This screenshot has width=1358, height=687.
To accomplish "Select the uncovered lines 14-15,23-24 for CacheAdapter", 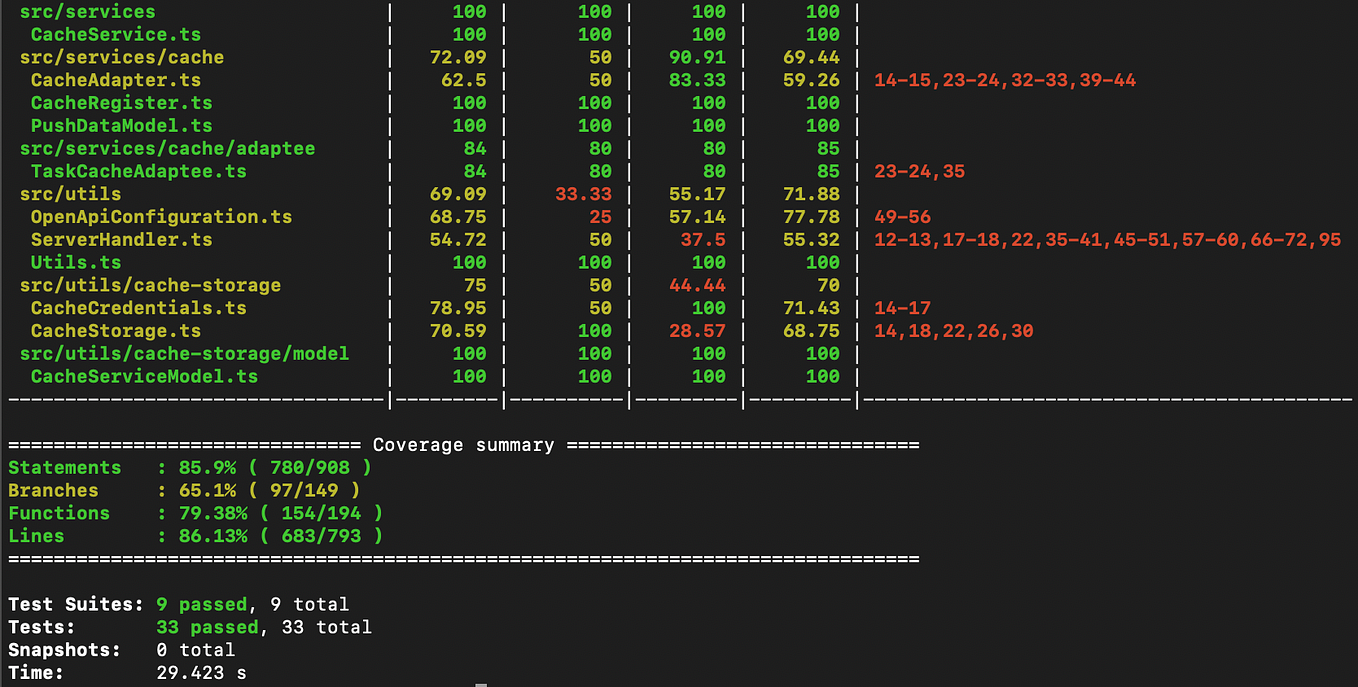I will 1005,80.
